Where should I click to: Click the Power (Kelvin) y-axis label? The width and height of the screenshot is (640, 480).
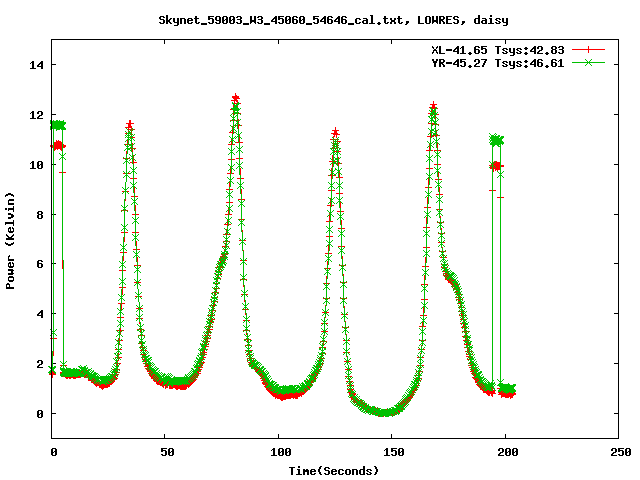[10, 241]
